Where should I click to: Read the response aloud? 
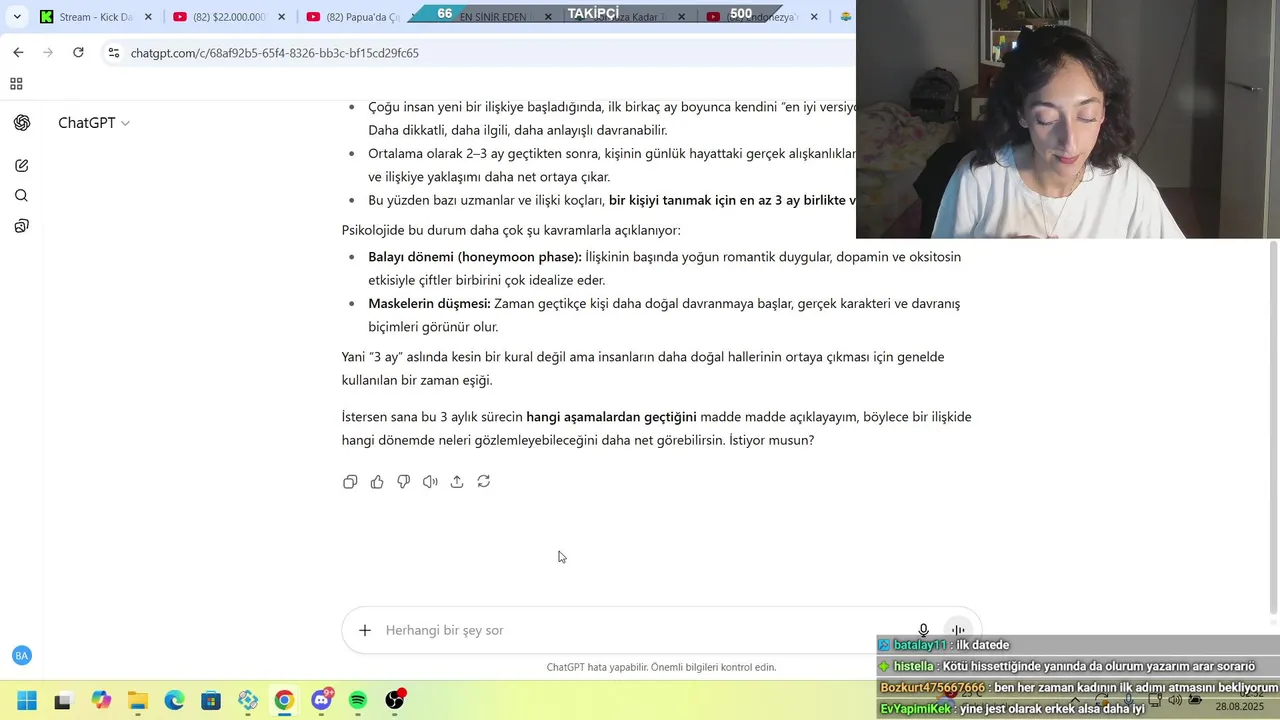click(430, 482)
